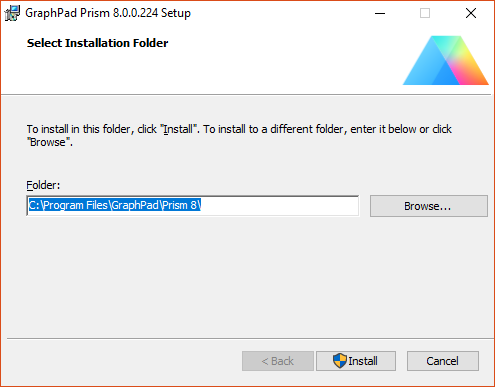Click the GraphPad Prism 8.0.0.224 Setup title
The image size is (495, 387).
[x=108, y=13]
